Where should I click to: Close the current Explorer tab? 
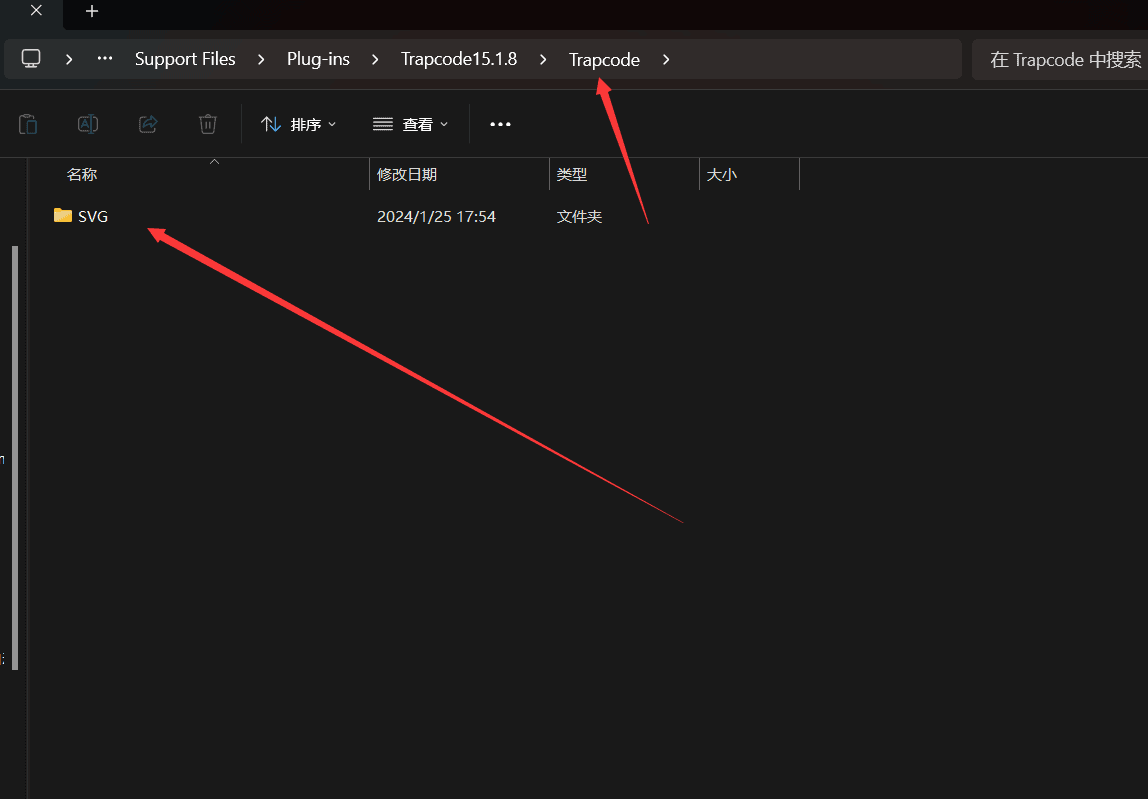pos(36,11)
